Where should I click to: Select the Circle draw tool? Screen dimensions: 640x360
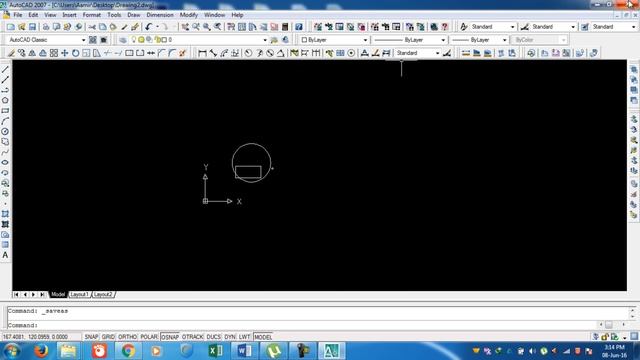[5, 131]
